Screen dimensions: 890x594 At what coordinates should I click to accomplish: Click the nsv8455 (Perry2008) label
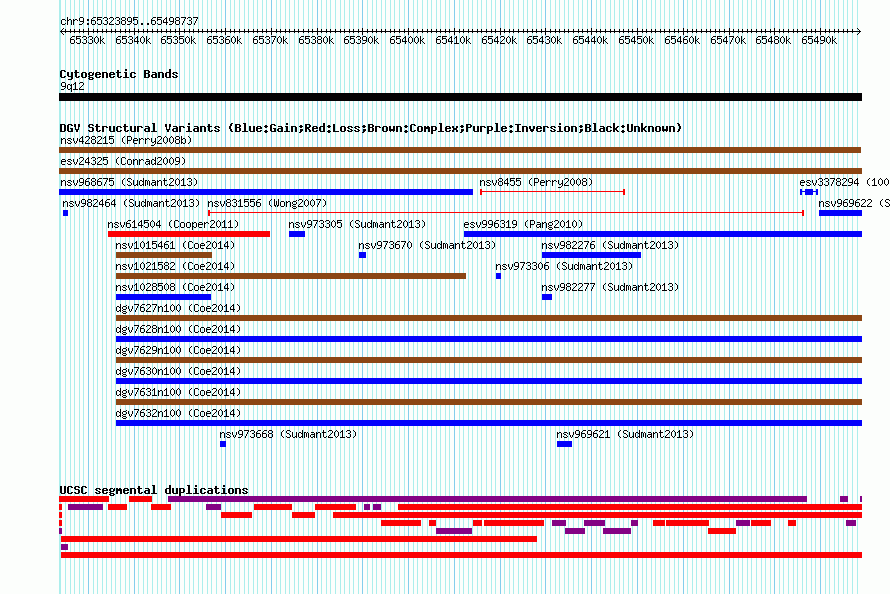pos(536,182)
